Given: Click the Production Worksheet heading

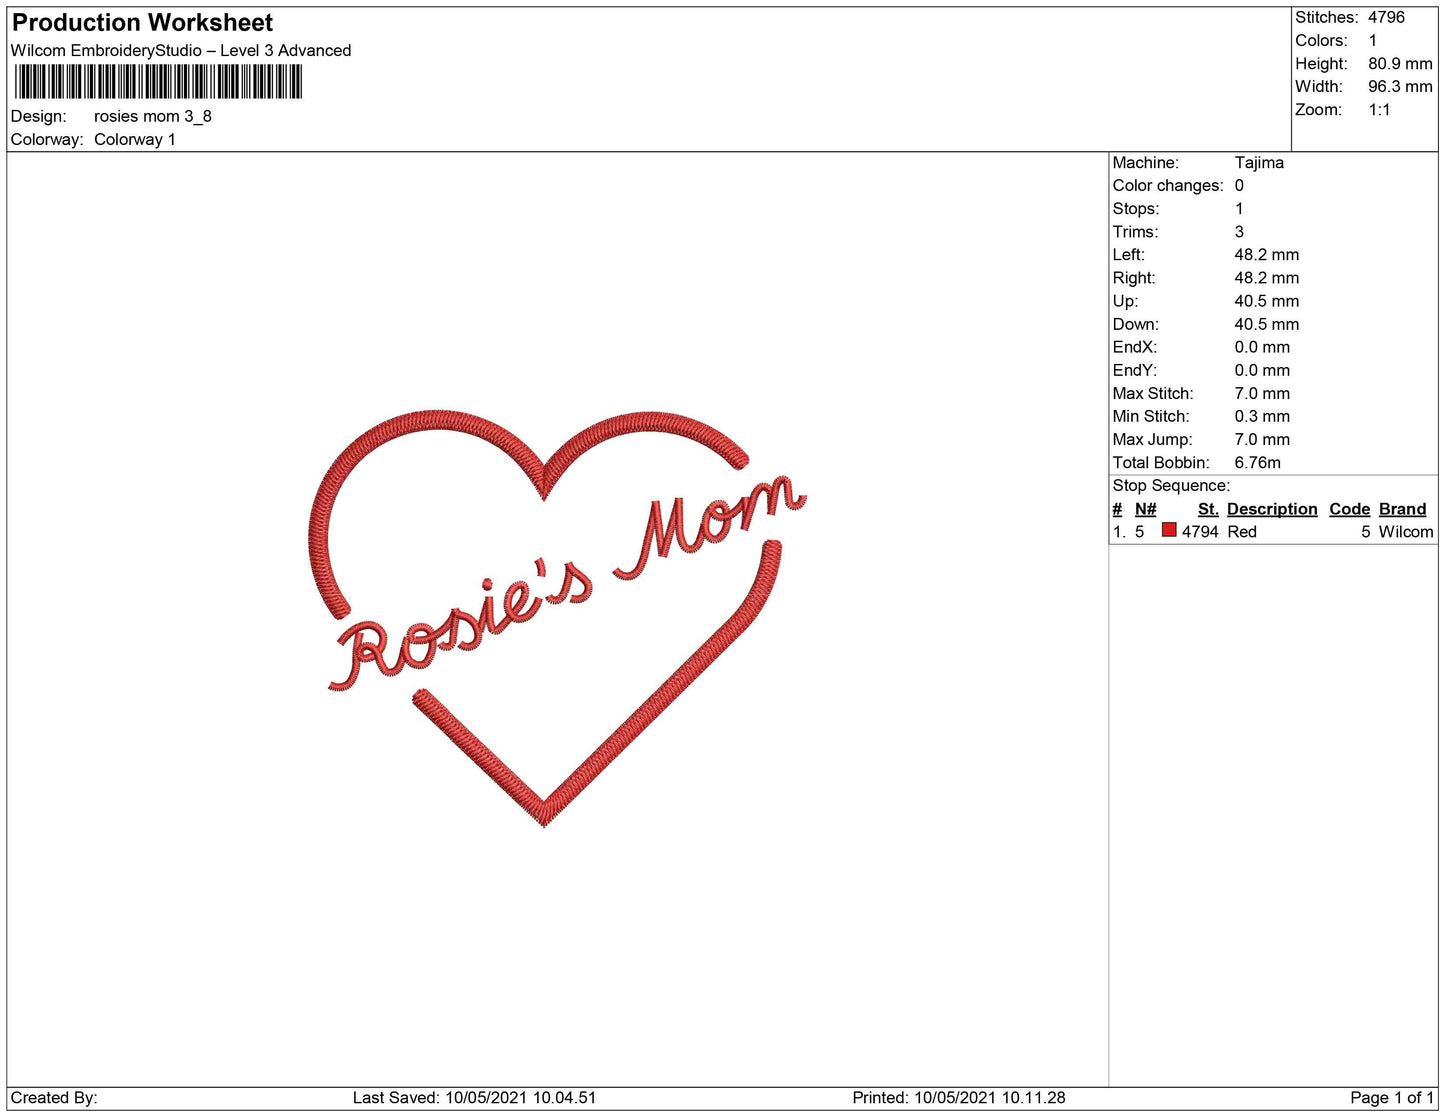Looking at the screenshot, I should coord(142,22).
